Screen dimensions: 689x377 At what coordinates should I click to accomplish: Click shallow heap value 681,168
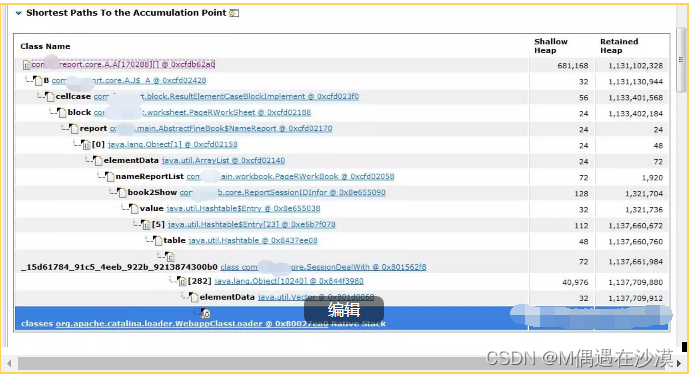573,66
